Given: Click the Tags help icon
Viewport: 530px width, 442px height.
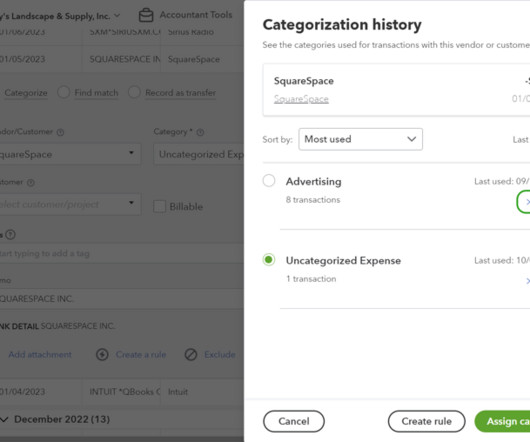Looking at the screenshot, I should point(10,234).
